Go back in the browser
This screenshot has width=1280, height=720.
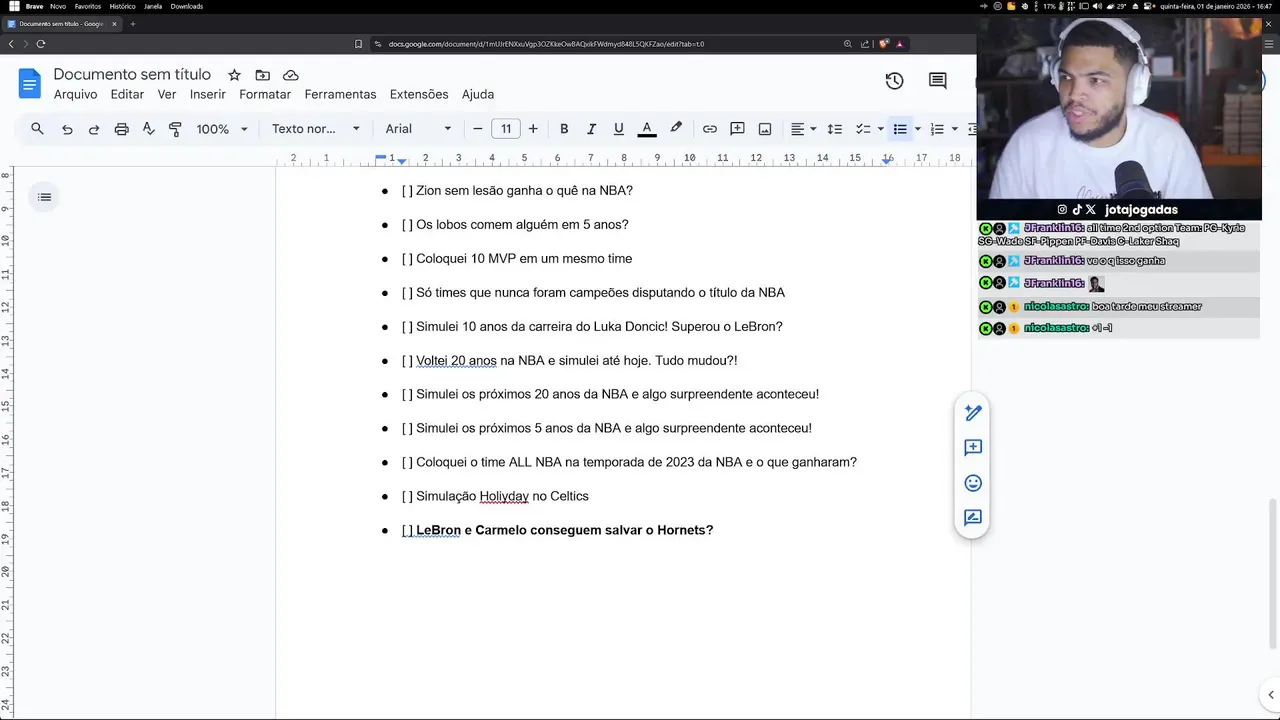11,44
